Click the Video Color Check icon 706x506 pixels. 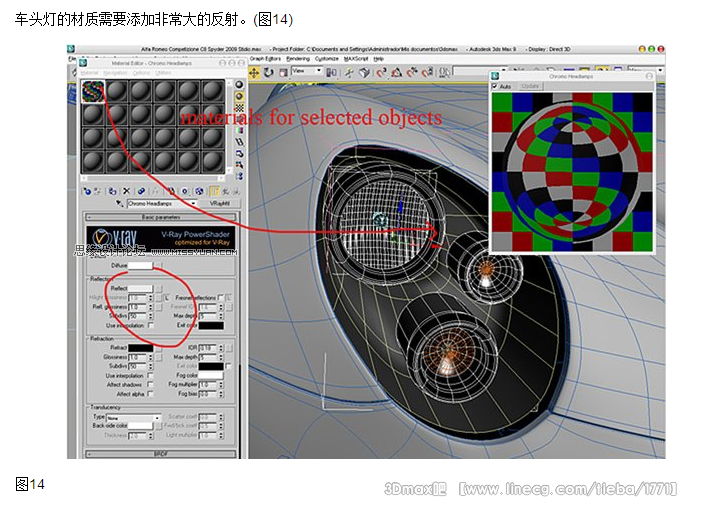(x=240, y=131)
